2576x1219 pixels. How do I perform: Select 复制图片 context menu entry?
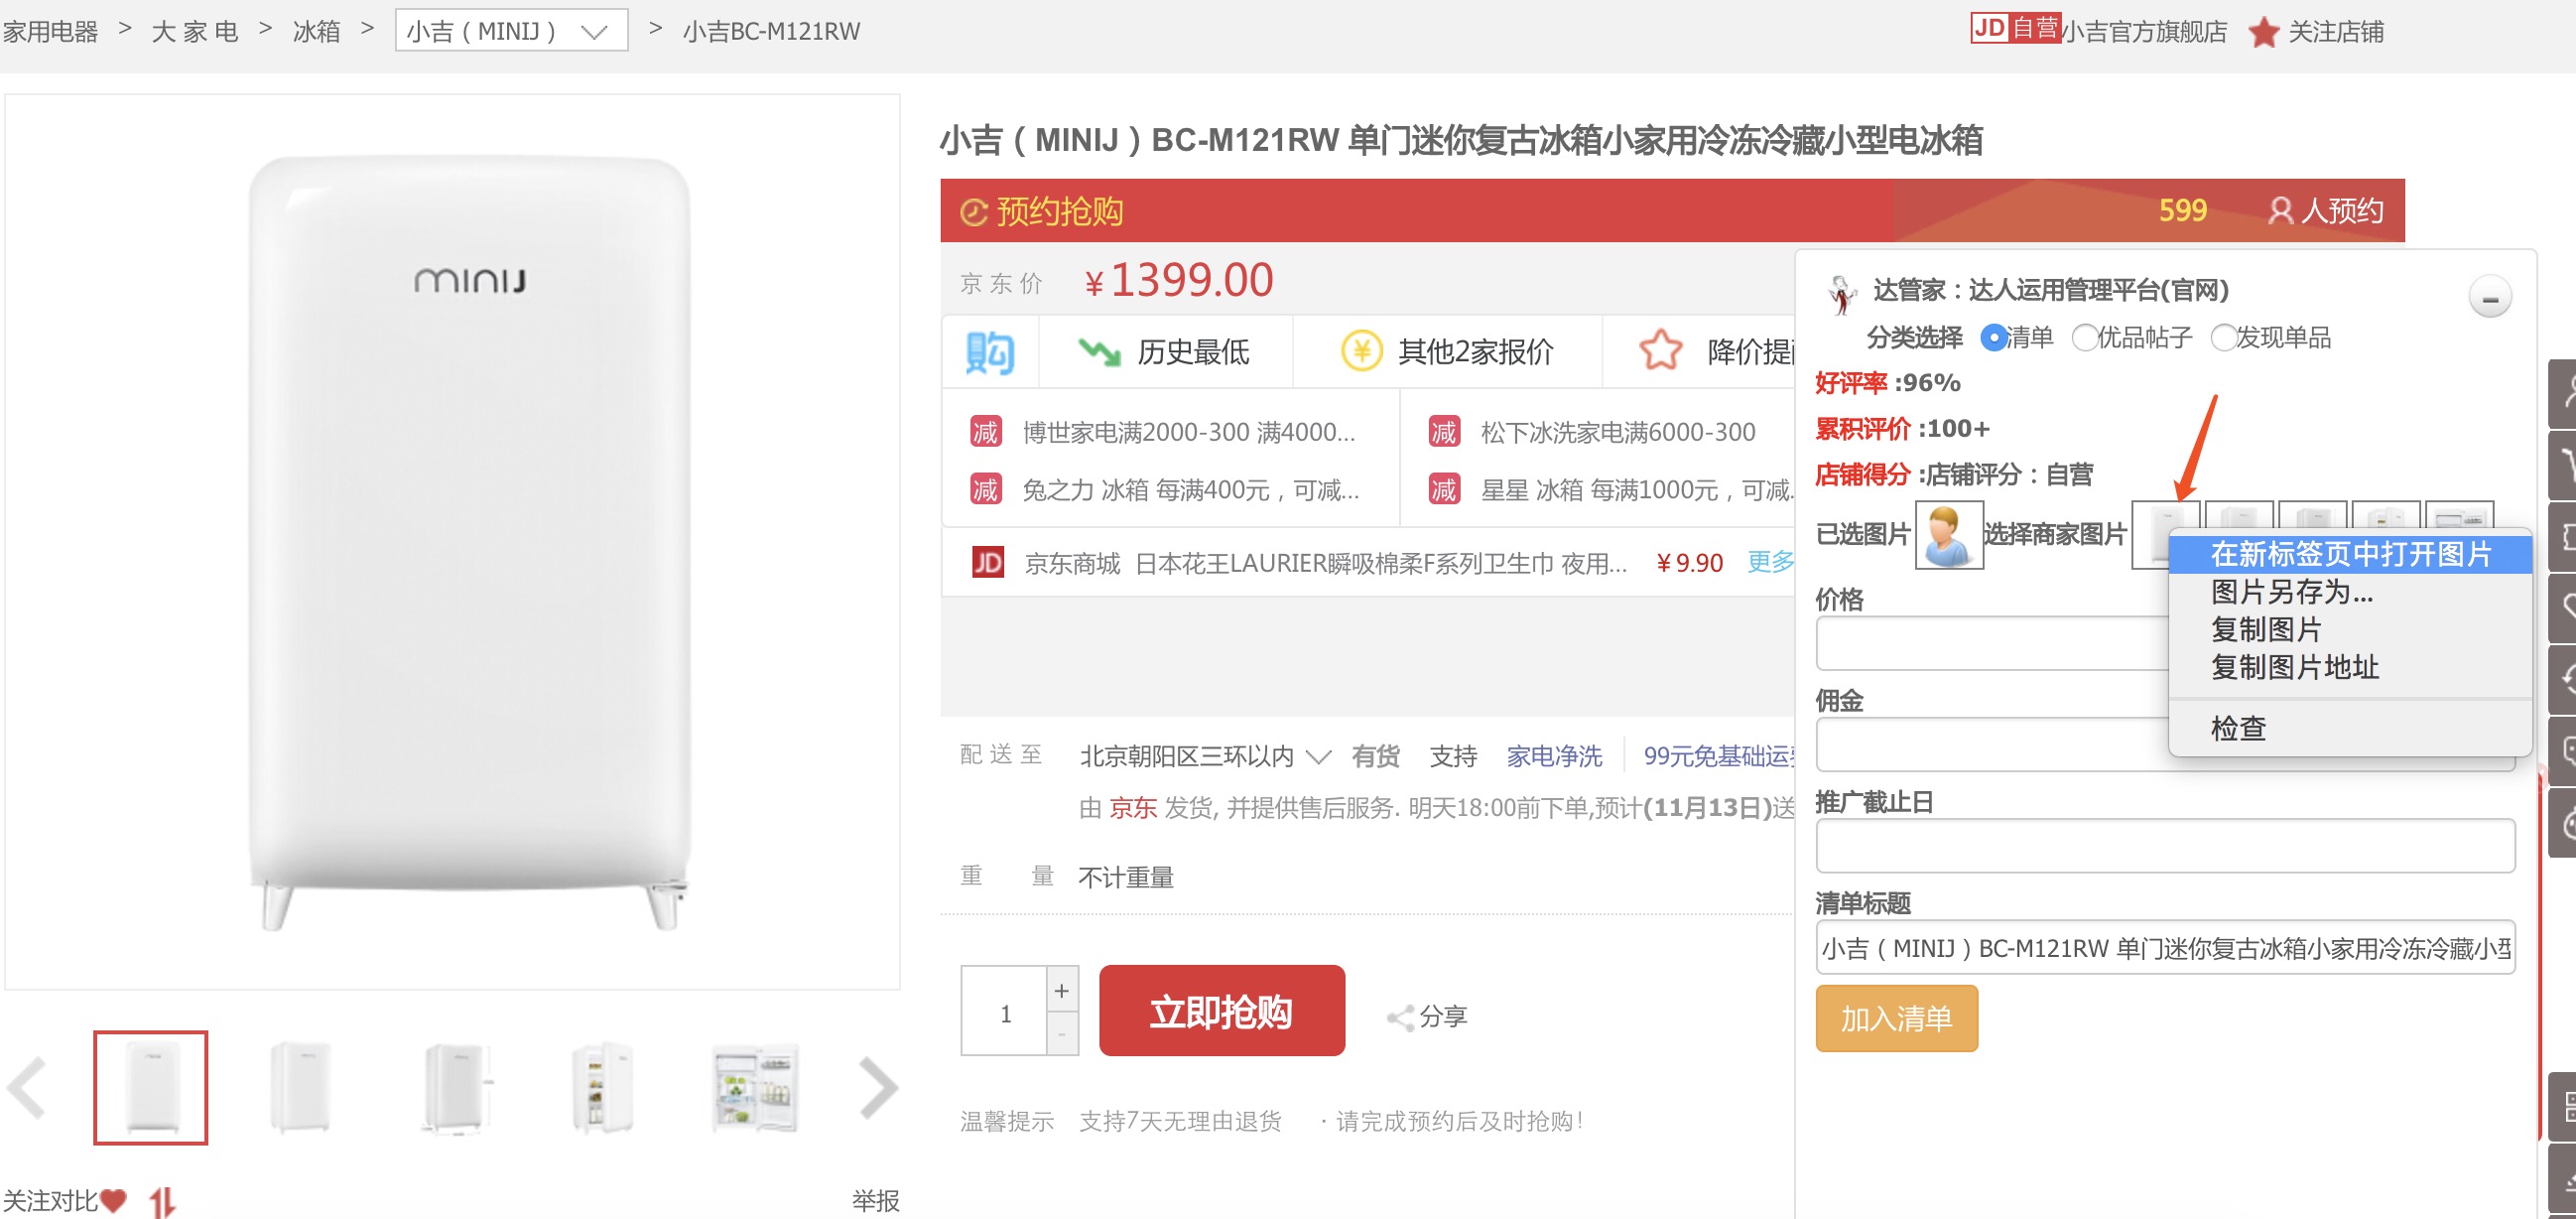click(x=2266, y=629)
